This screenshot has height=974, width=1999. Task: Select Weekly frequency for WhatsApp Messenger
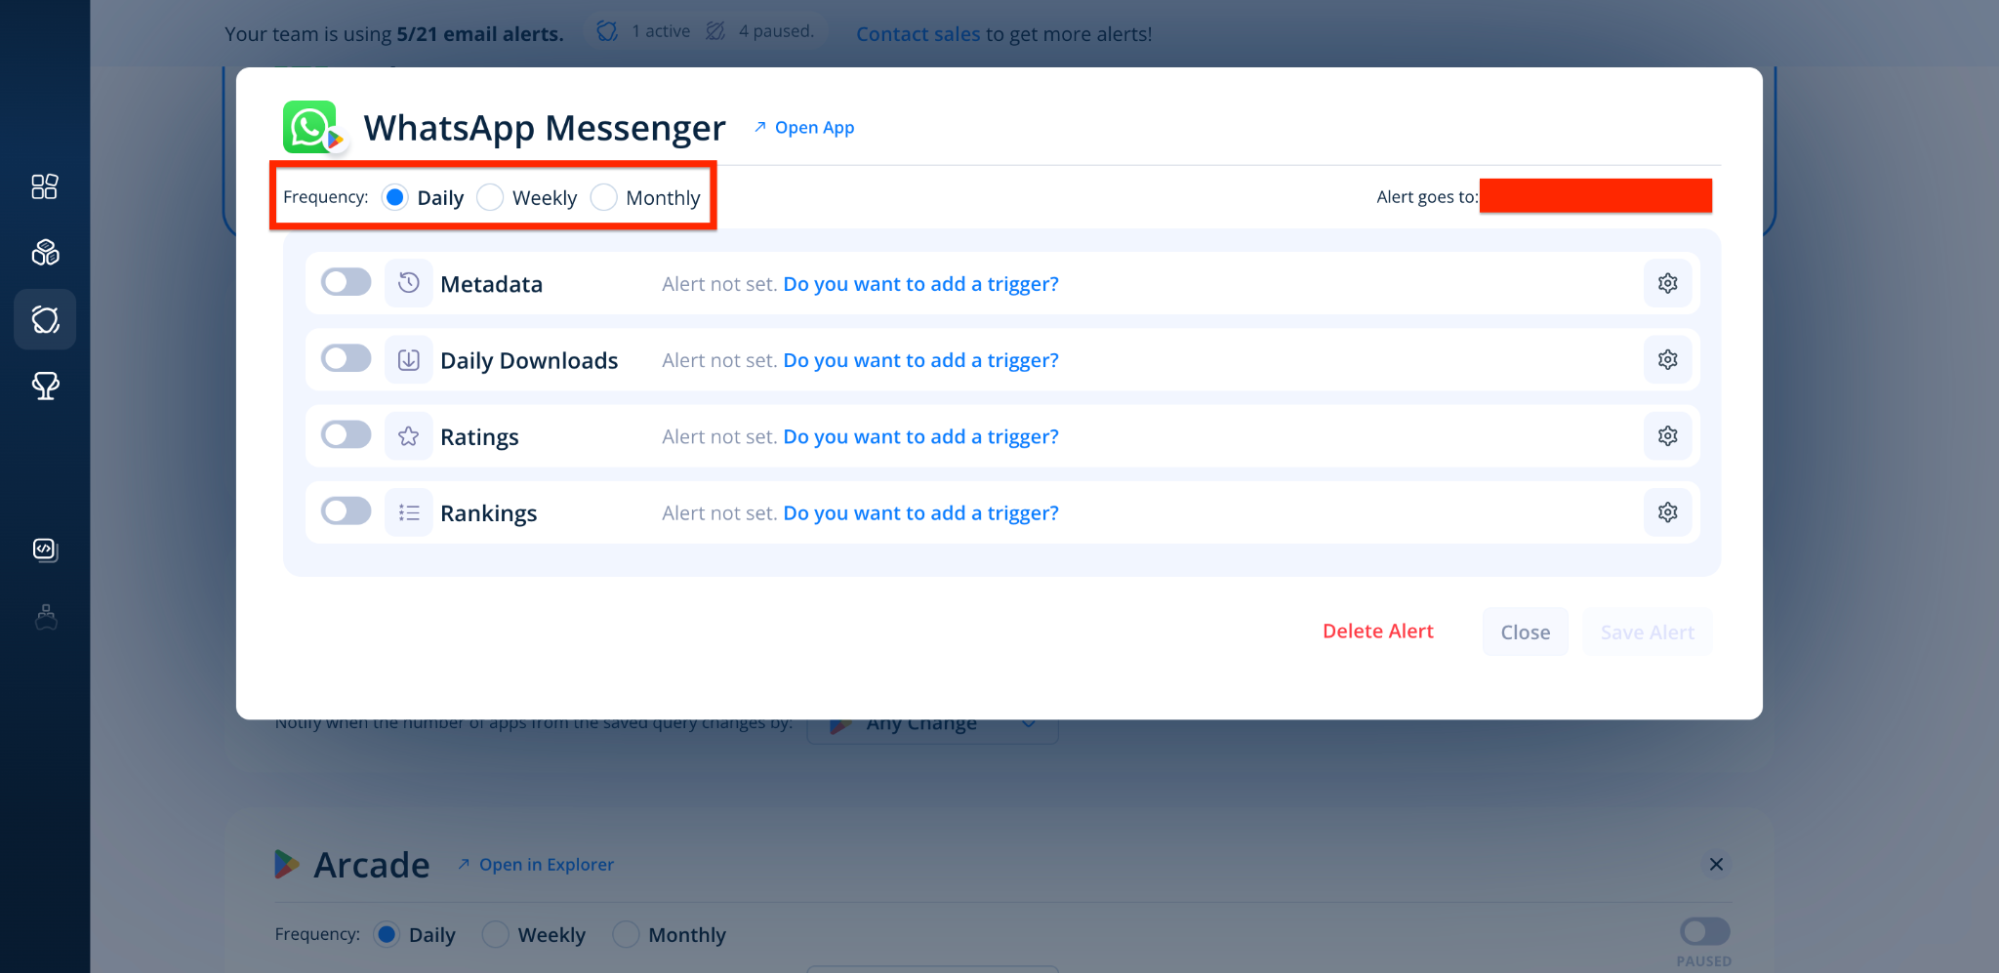click(x=490, y=198)
